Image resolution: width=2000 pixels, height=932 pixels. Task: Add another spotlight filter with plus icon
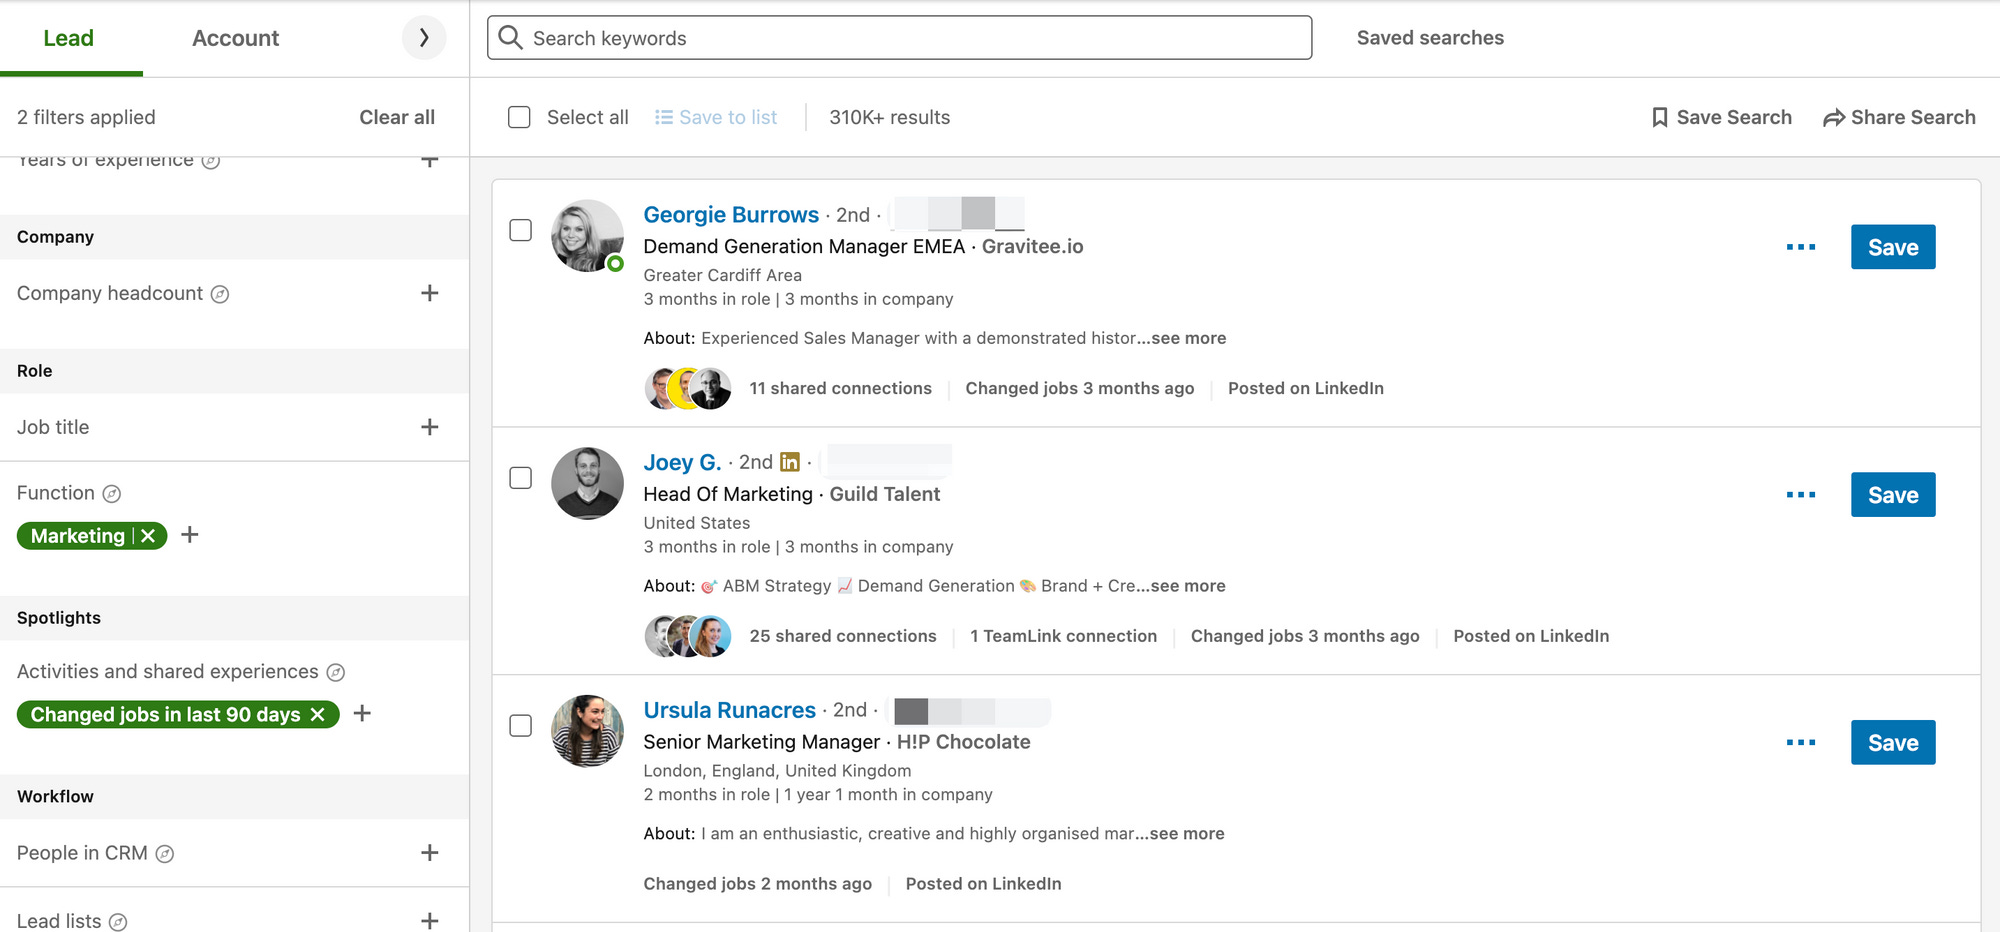tap(363, 713)
